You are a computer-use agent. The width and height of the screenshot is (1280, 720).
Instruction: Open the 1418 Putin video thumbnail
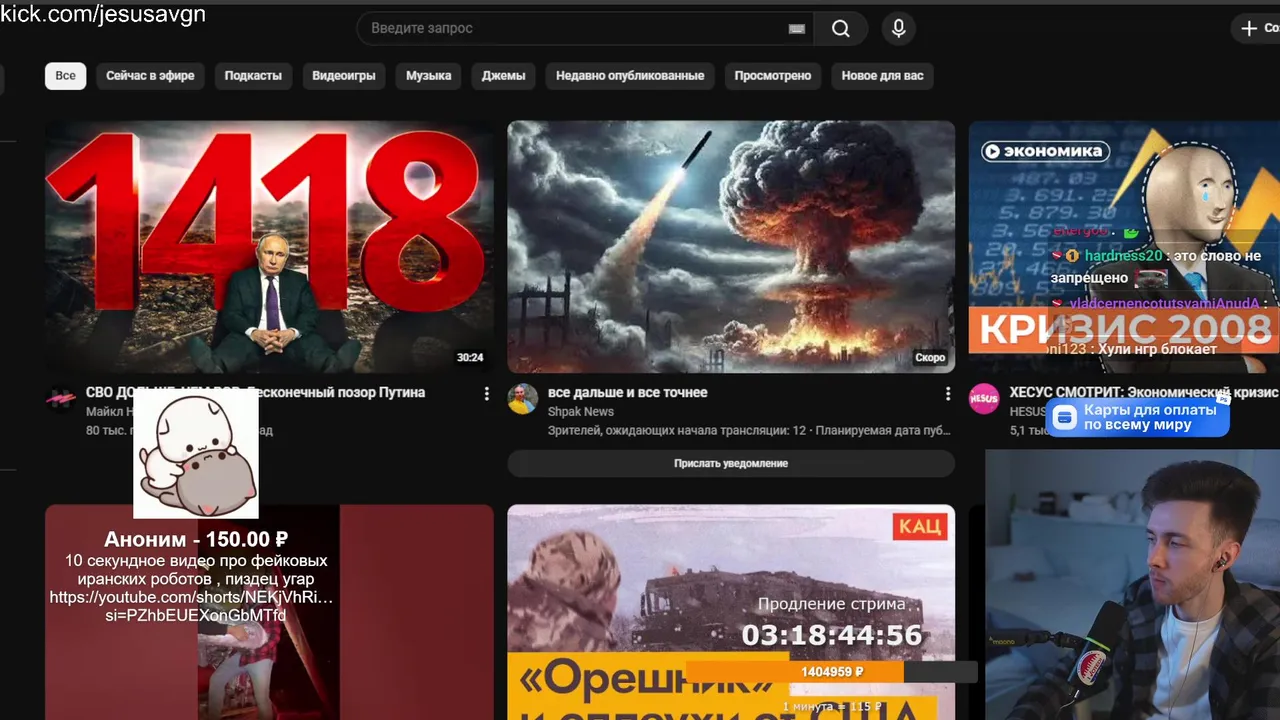[269, 247]
